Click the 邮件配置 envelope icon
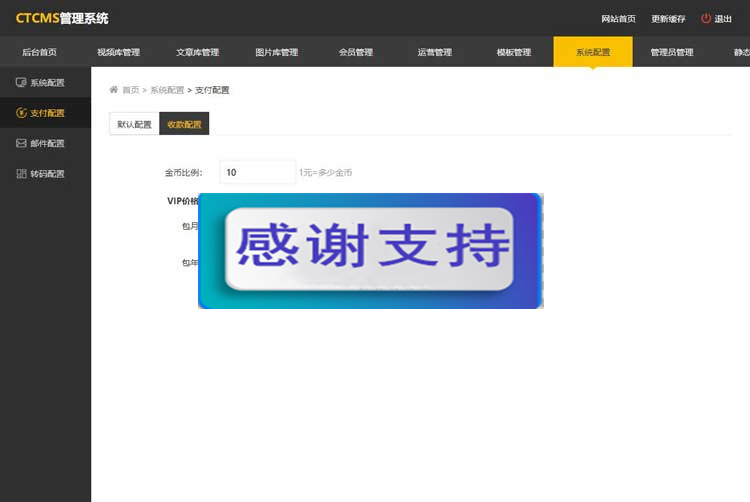The image size is (750, 502). 21,143
